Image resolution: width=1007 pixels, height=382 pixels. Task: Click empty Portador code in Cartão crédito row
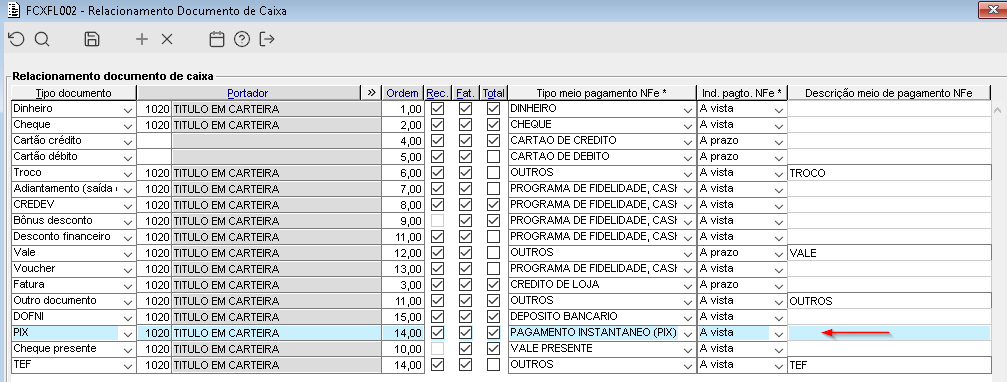154,141
